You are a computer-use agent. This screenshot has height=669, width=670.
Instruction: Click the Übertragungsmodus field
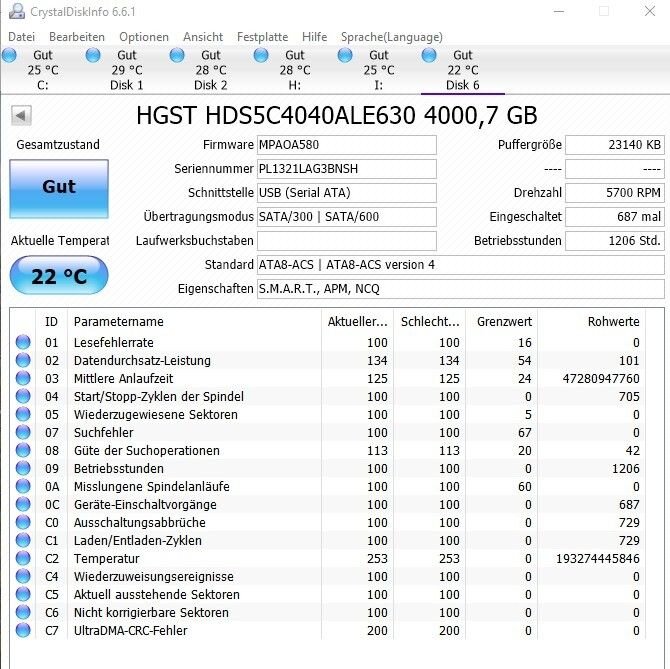pyautogui.click(x=347, y=217)
